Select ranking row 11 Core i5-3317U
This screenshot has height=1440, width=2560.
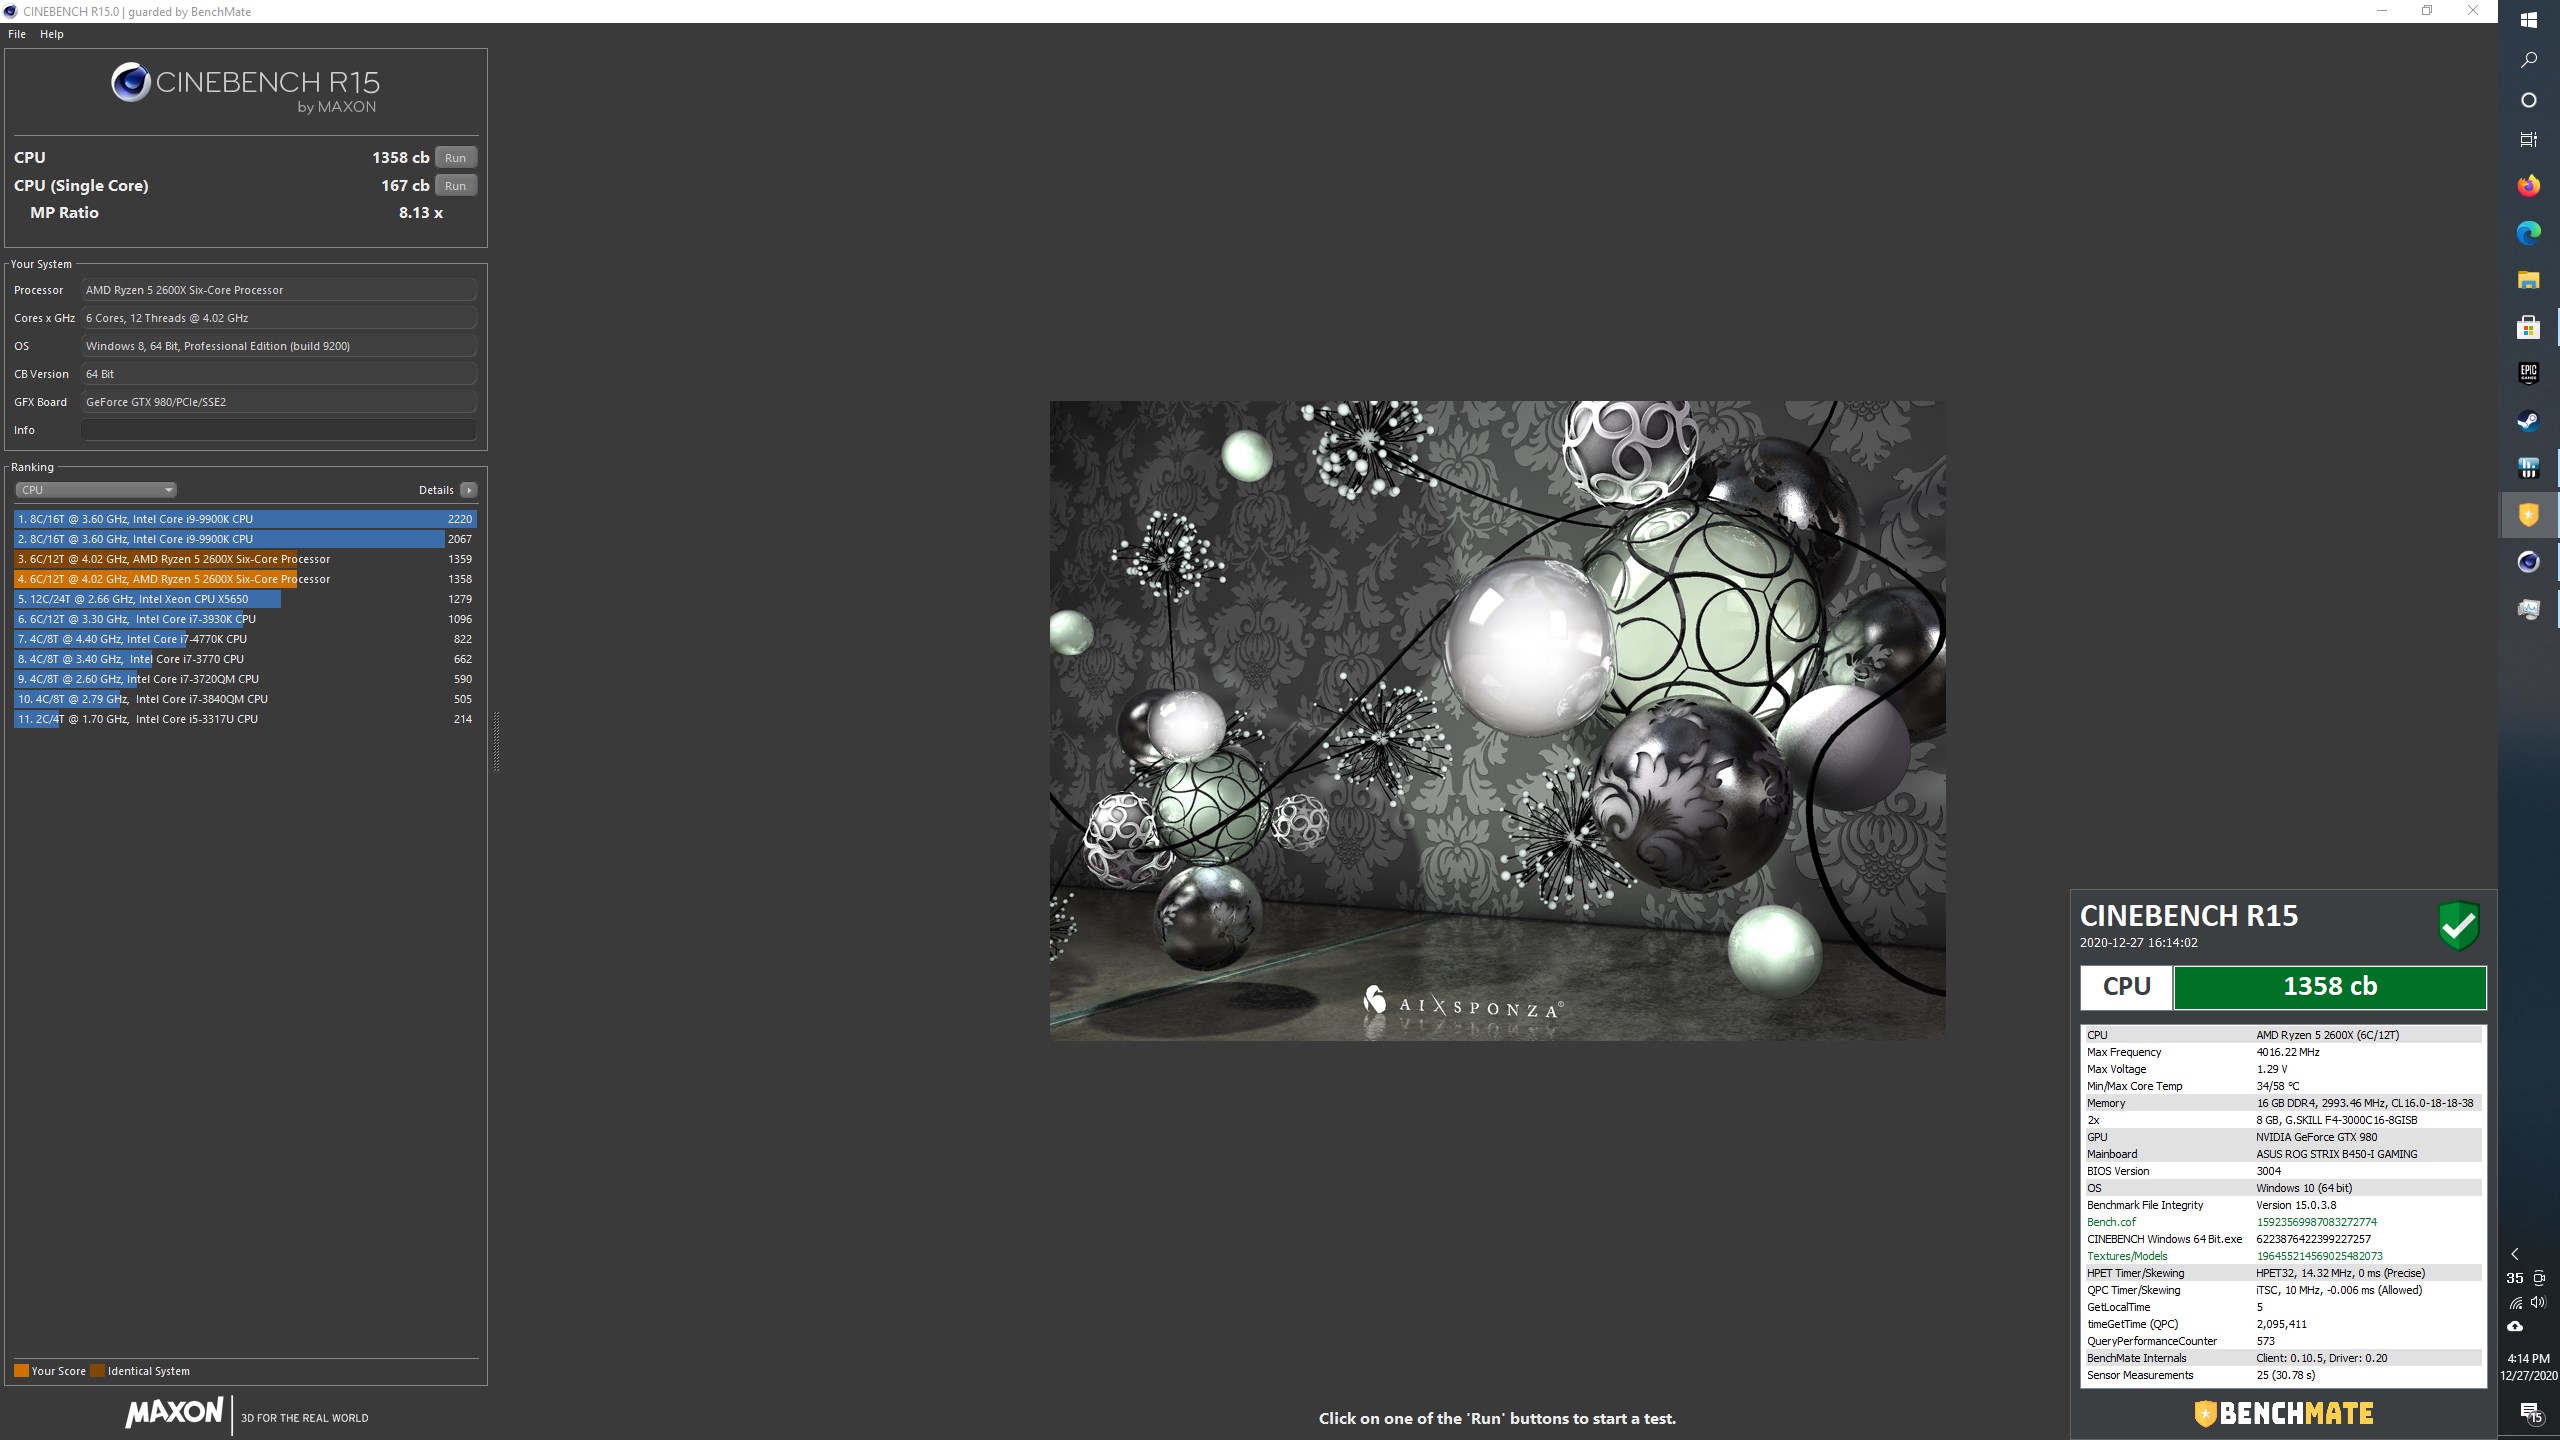click(x=245, y=719)
